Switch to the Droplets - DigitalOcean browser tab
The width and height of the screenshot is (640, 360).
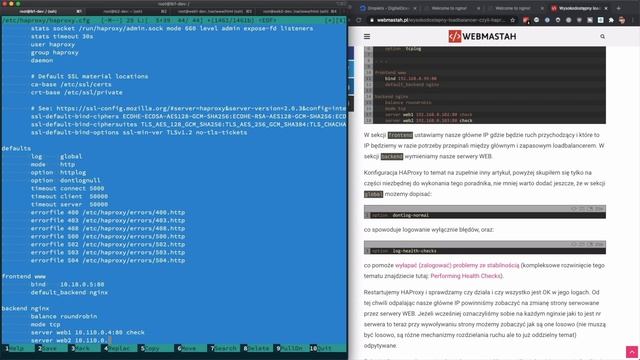click(x=388, y=8)
